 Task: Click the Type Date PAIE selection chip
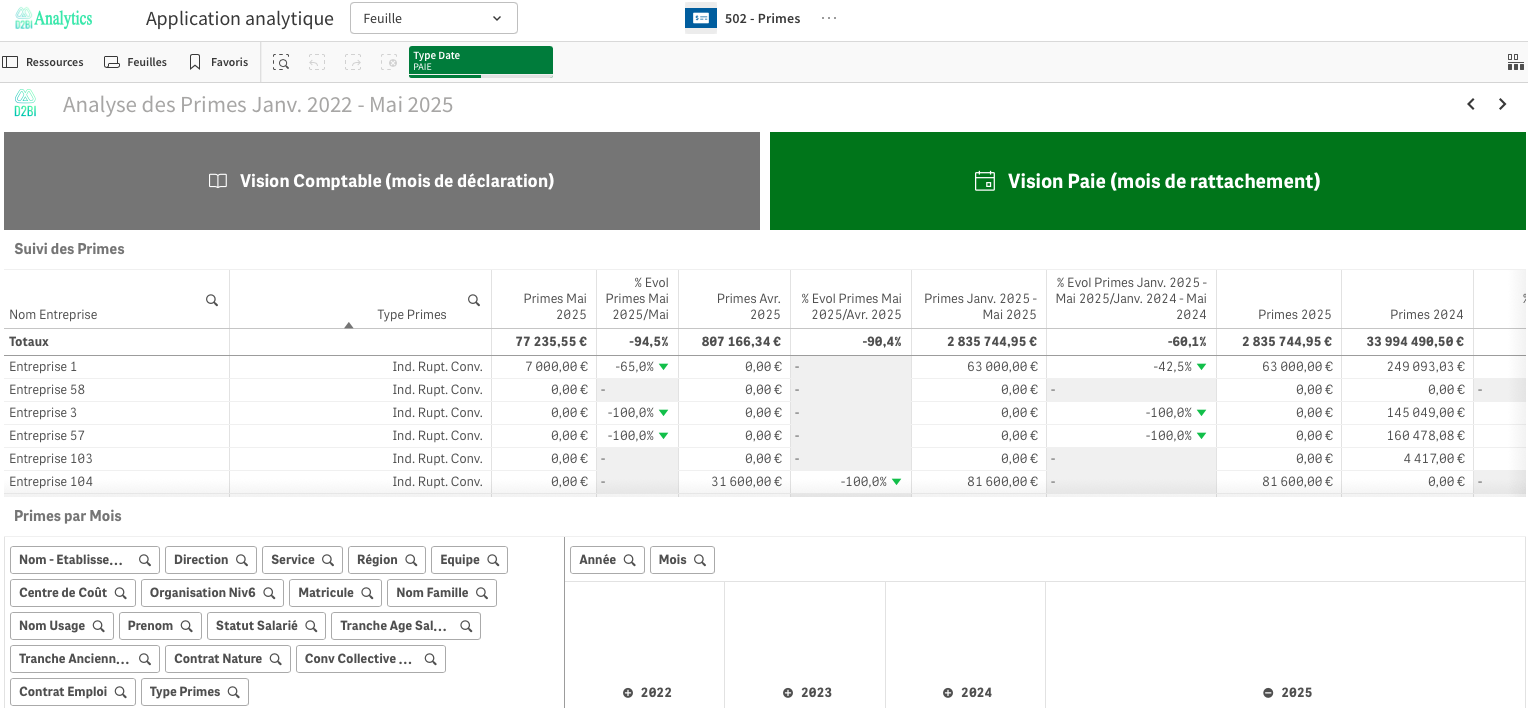tap(480, 61)
